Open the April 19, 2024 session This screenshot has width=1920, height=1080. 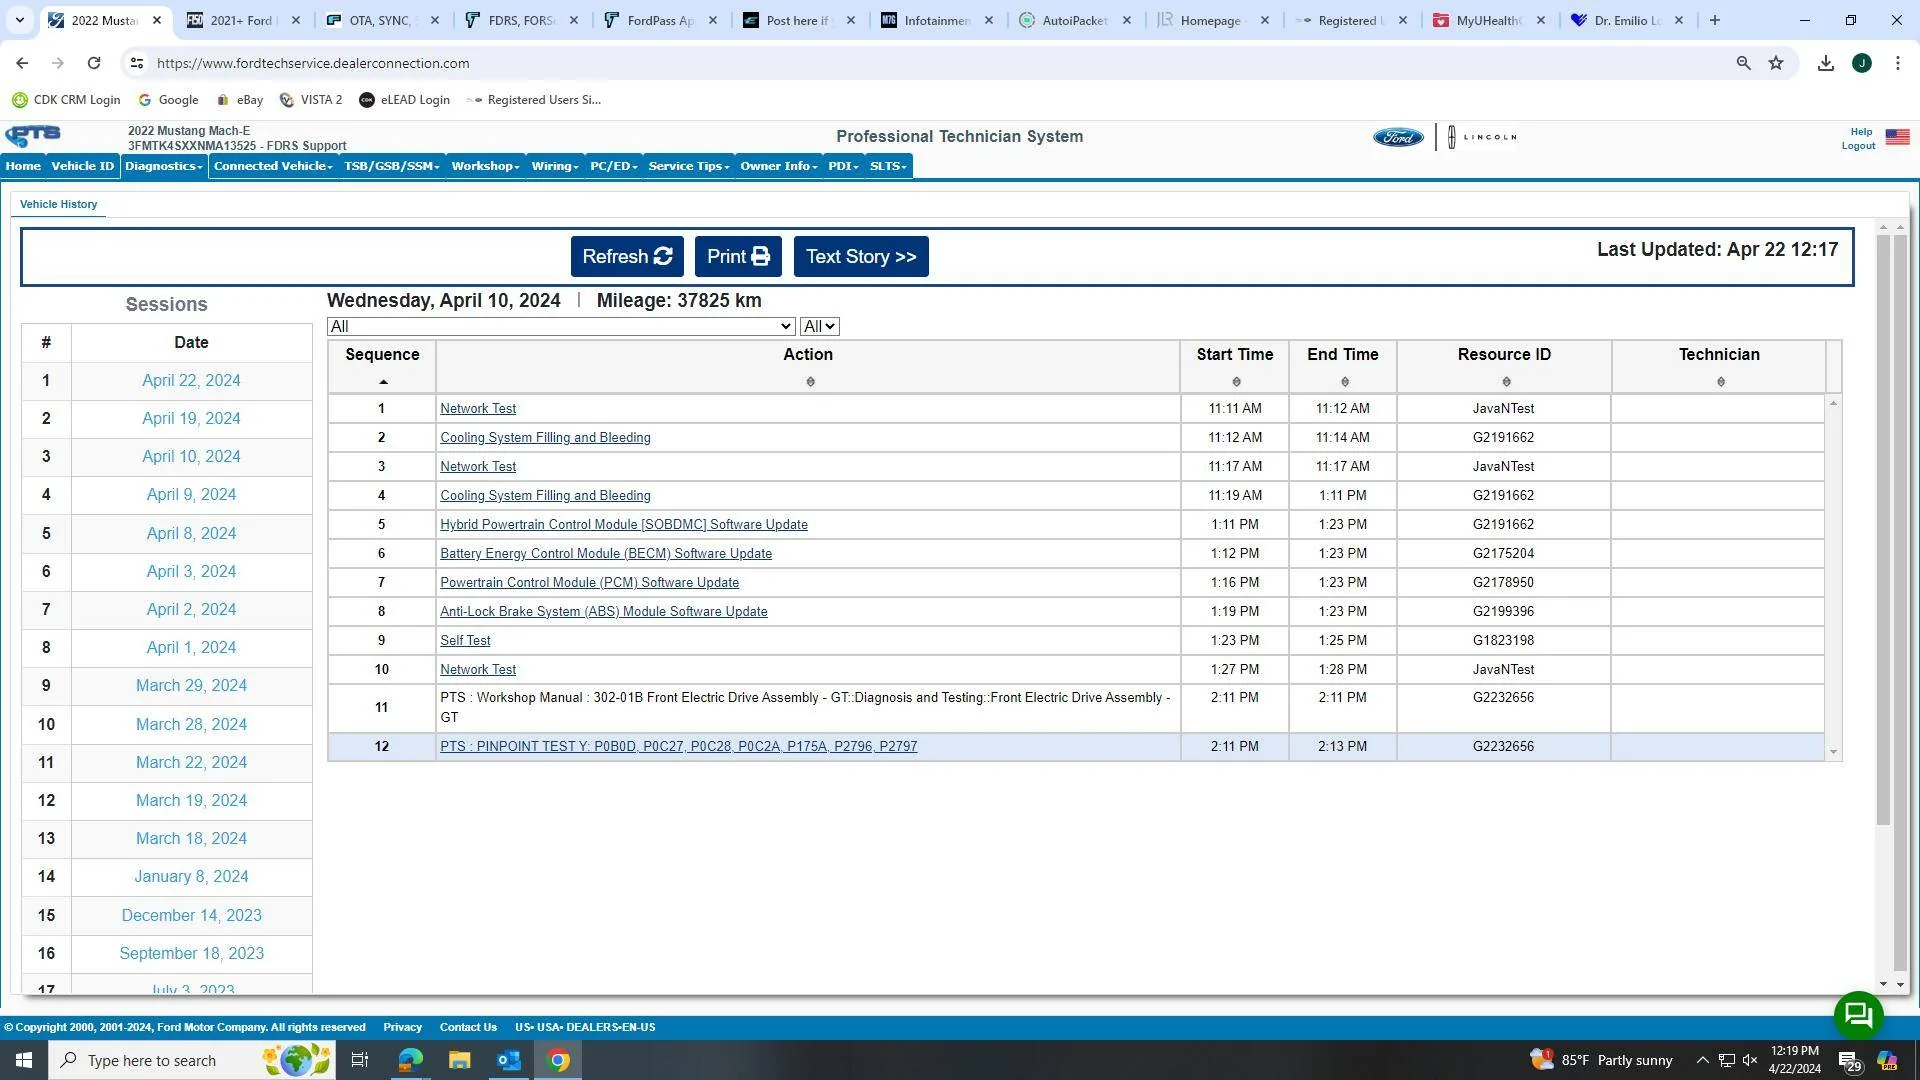click(x=191, y=419)
